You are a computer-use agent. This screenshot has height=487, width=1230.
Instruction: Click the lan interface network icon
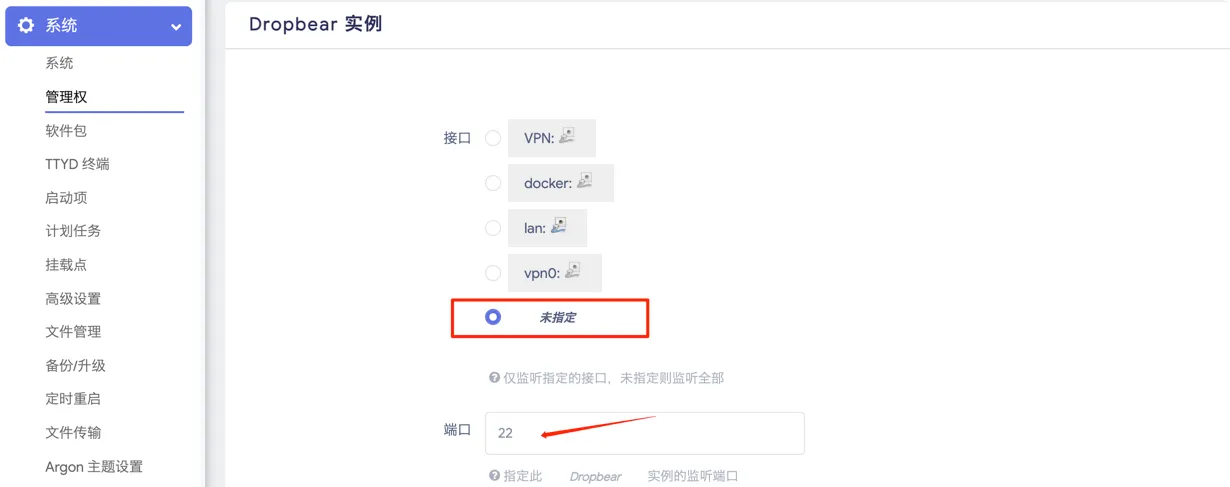[x=559, y=227]
